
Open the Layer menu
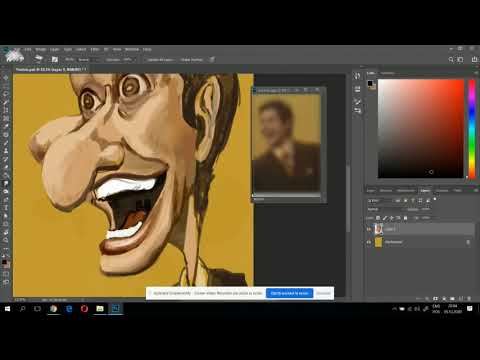[55, 49]
